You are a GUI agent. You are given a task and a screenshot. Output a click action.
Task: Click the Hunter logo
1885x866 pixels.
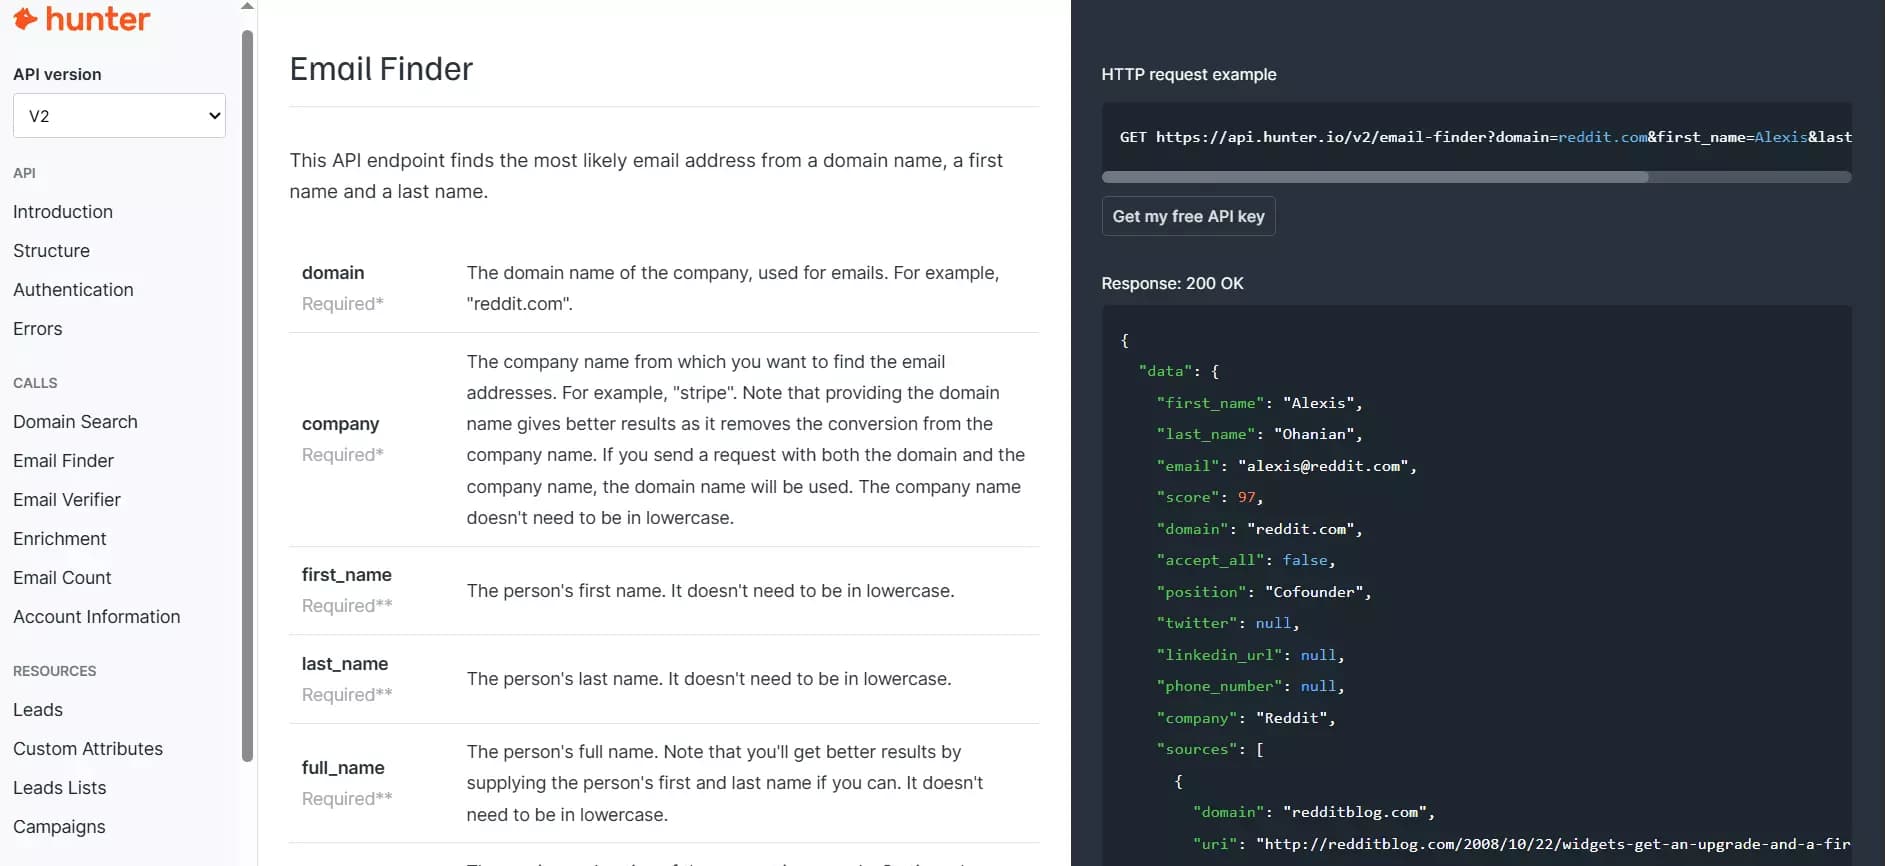pos(81,18)
